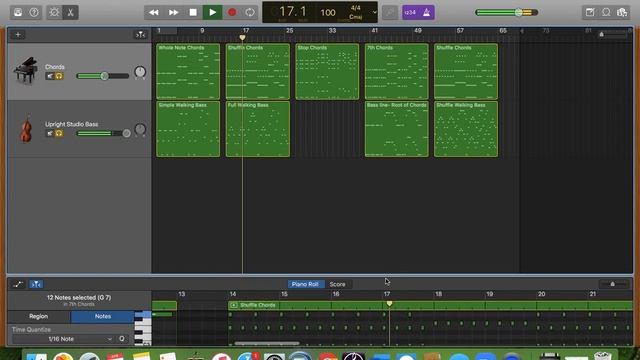Viewport: 640px width, 360px height.
Task: Click the piano keyboard in the editor
Action: pyautogui.click(x=143, y=328)
